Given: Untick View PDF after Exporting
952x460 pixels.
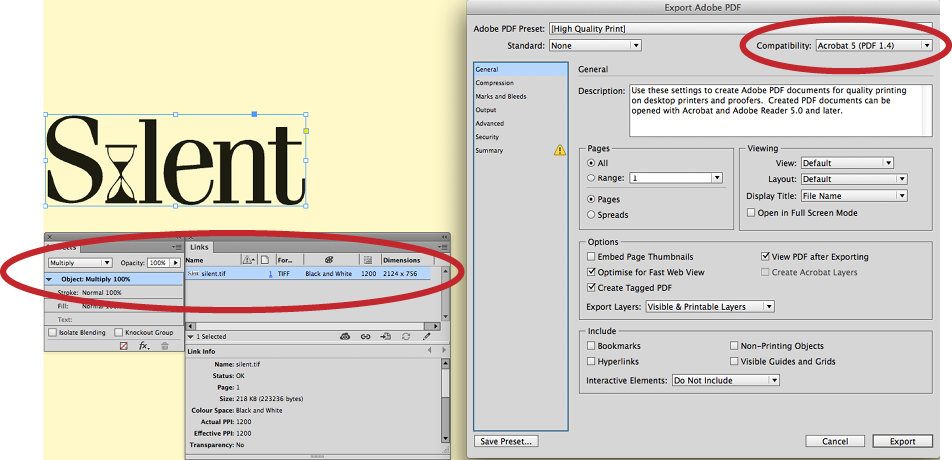Looking at the screenshot, I should tap(765, 257).
